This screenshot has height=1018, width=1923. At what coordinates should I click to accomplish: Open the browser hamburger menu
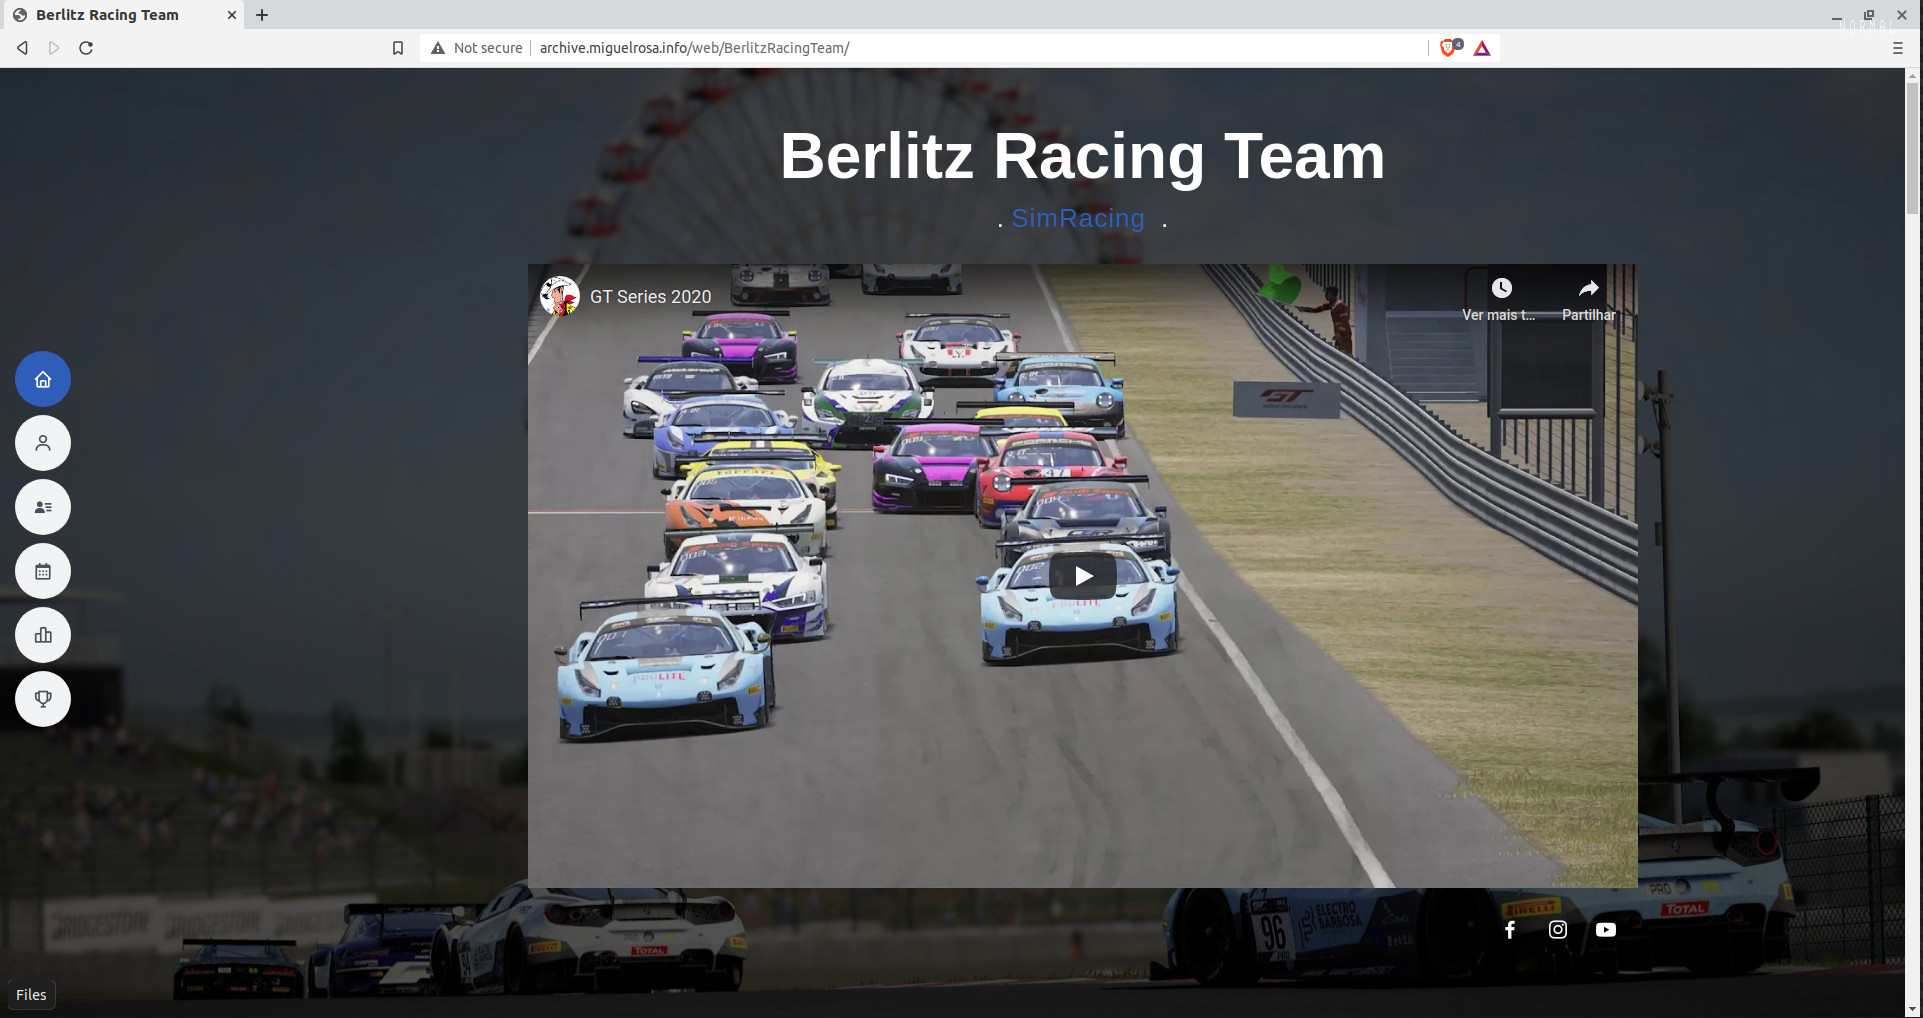(1898, 47)
